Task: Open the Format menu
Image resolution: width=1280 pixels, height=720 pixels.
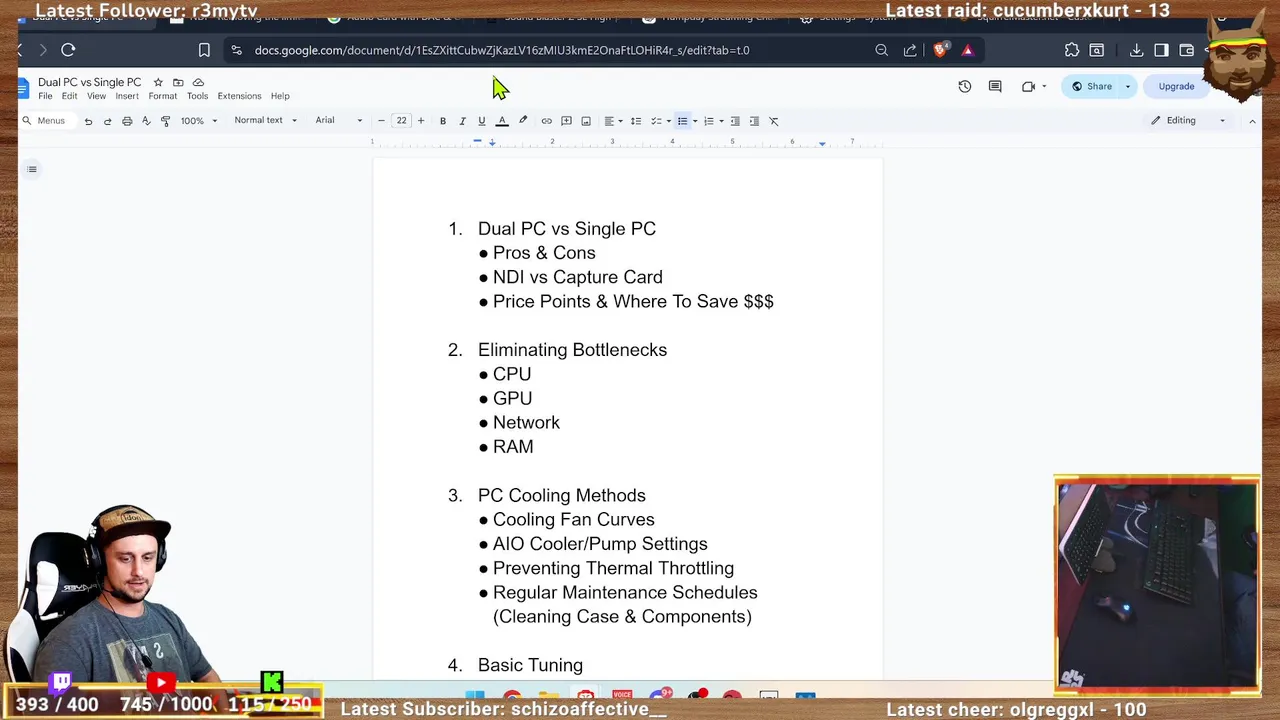Action: tap(162, 96)
